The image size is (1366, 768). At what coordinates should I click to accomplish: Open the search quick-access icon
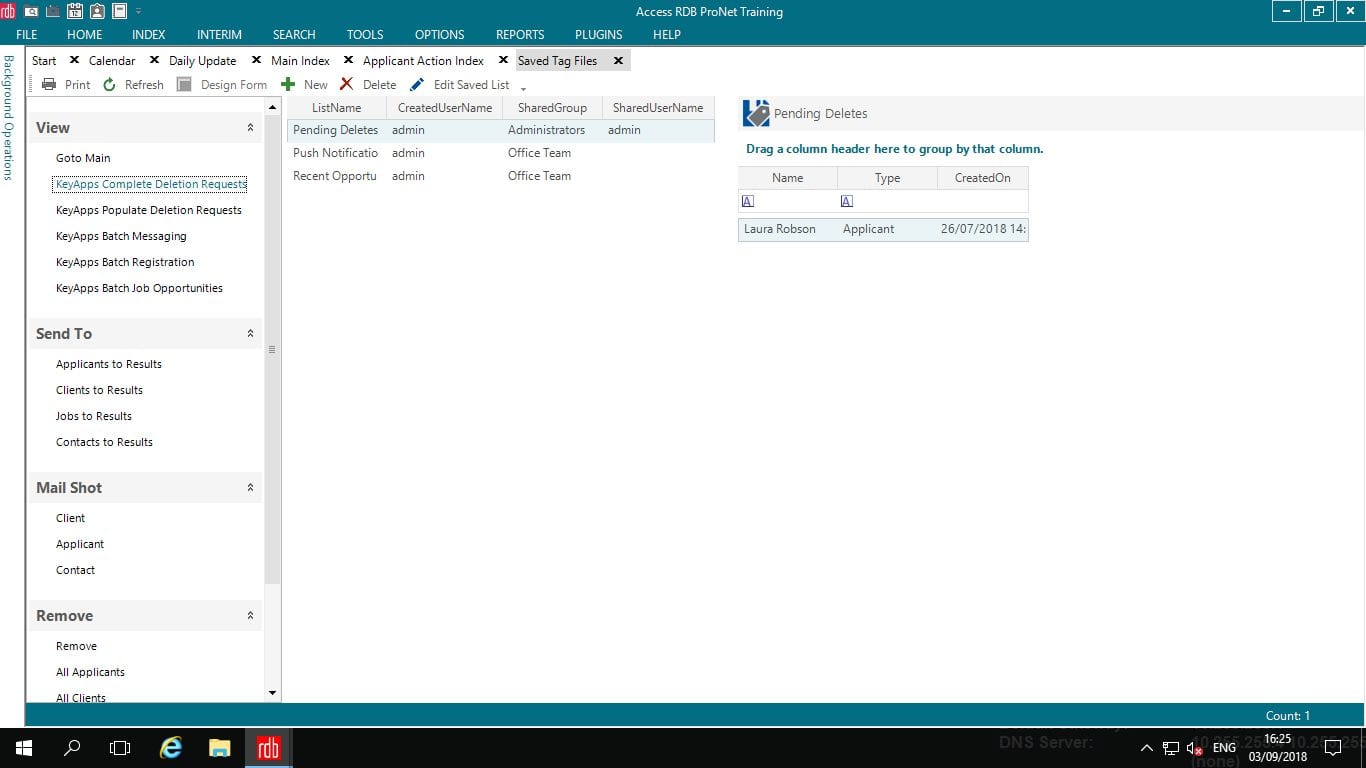coord(30,12)
